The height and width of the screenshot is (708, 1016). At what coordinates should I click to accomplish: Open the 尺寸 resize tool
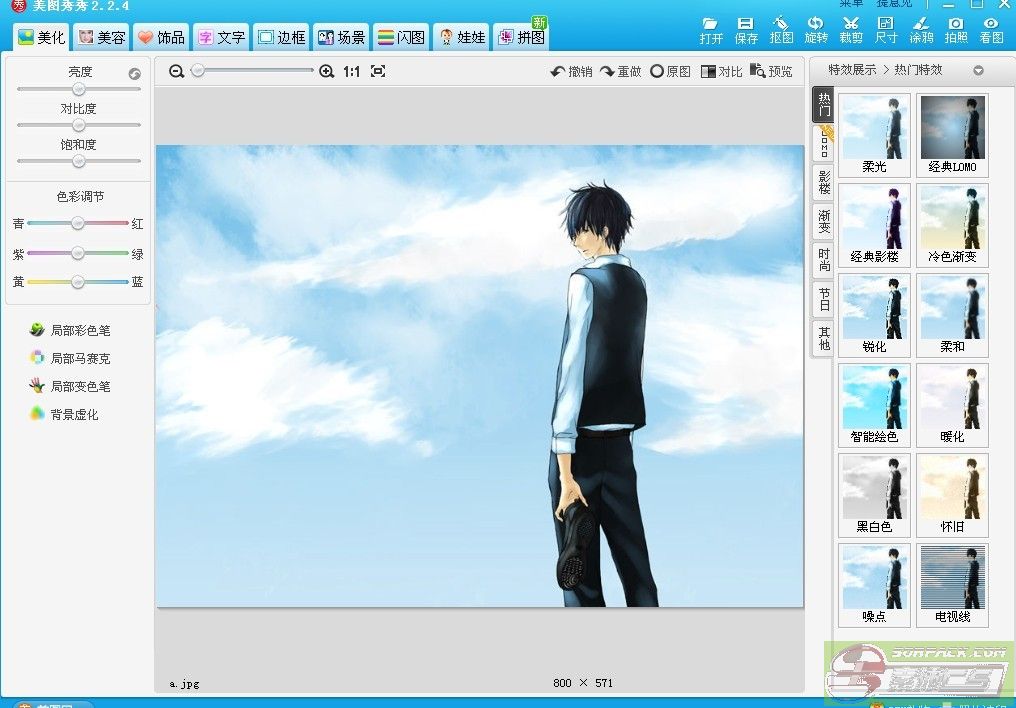pos(886,30)
